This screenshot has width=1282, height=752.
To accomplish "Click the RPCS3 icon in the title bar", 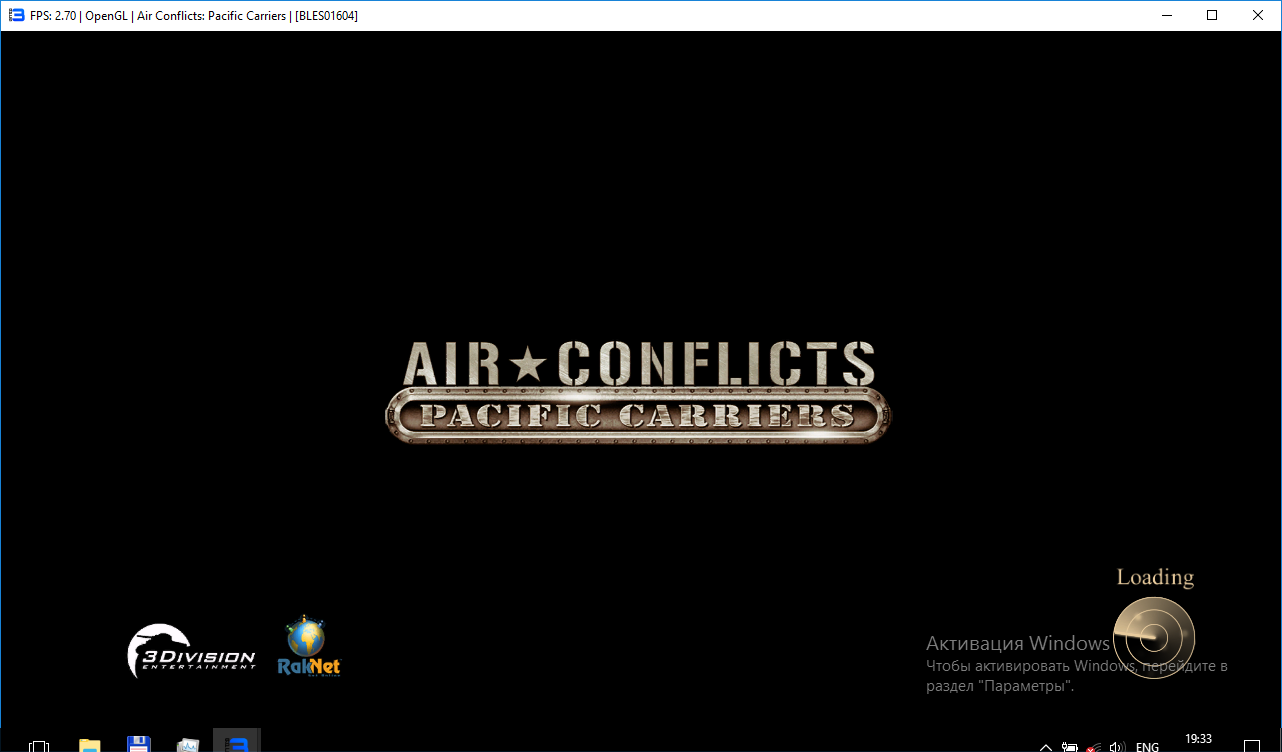I will click(16, 15).
